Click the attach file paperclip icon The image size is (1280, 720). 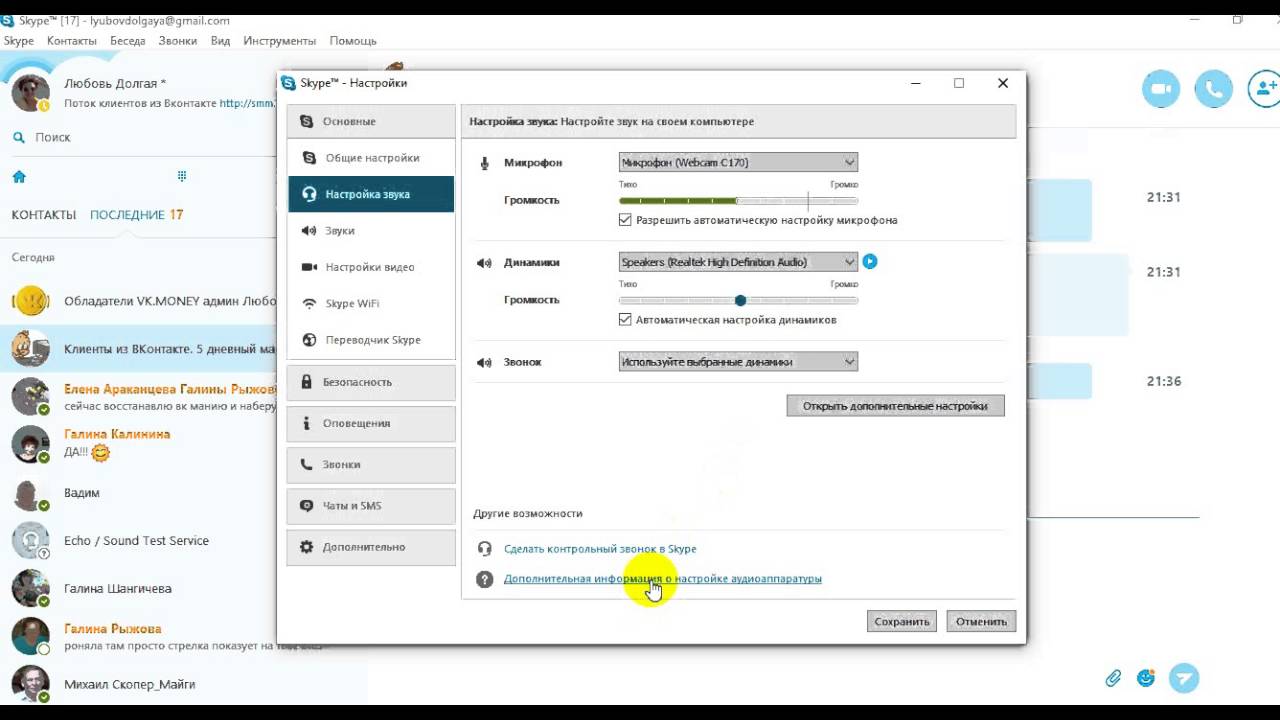point(1113,678)
